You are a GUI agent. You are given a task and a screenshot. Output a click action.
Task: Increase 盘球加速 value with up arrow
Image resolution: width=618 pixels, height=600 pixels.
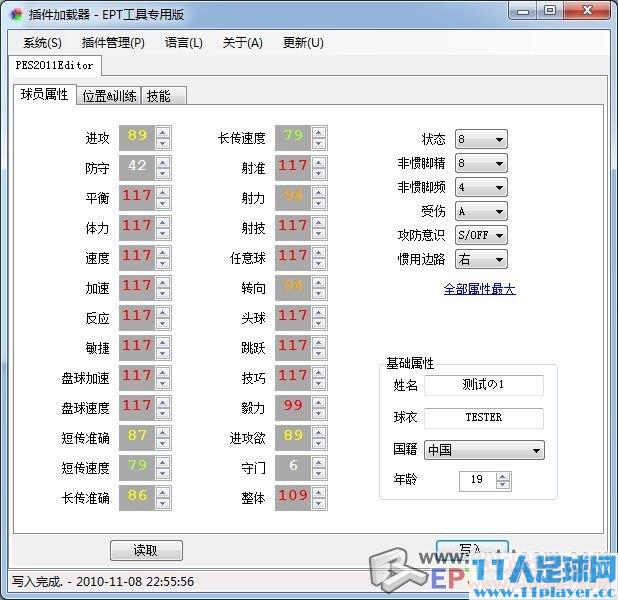tap(163, 372)
